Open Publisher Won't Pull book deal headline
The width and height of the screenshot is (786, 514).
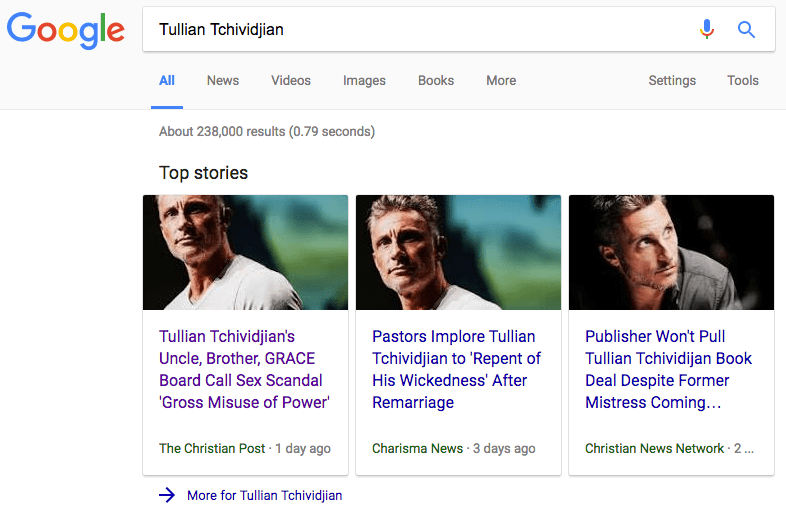pos(669,369)
